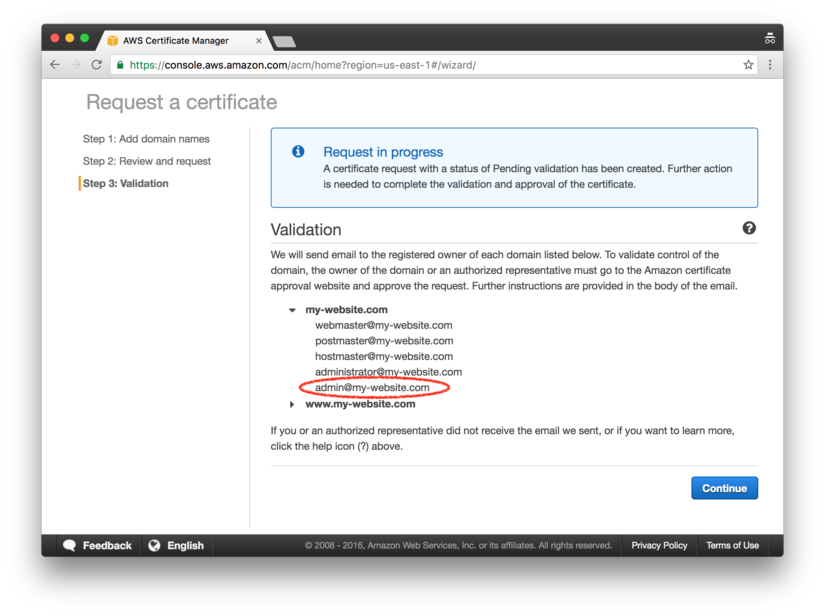Reload the page
Screen dimensions: 825x616
[x=97, y=65]
